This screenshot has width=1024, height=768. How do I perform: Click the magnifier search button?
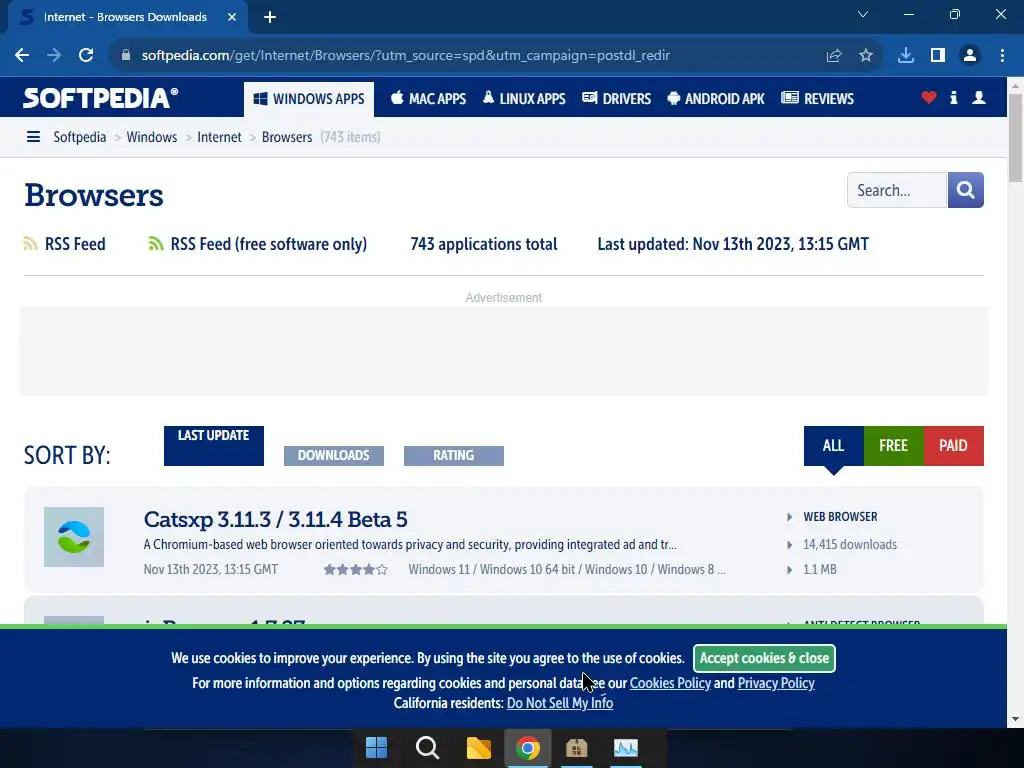[x=966, y=190]
